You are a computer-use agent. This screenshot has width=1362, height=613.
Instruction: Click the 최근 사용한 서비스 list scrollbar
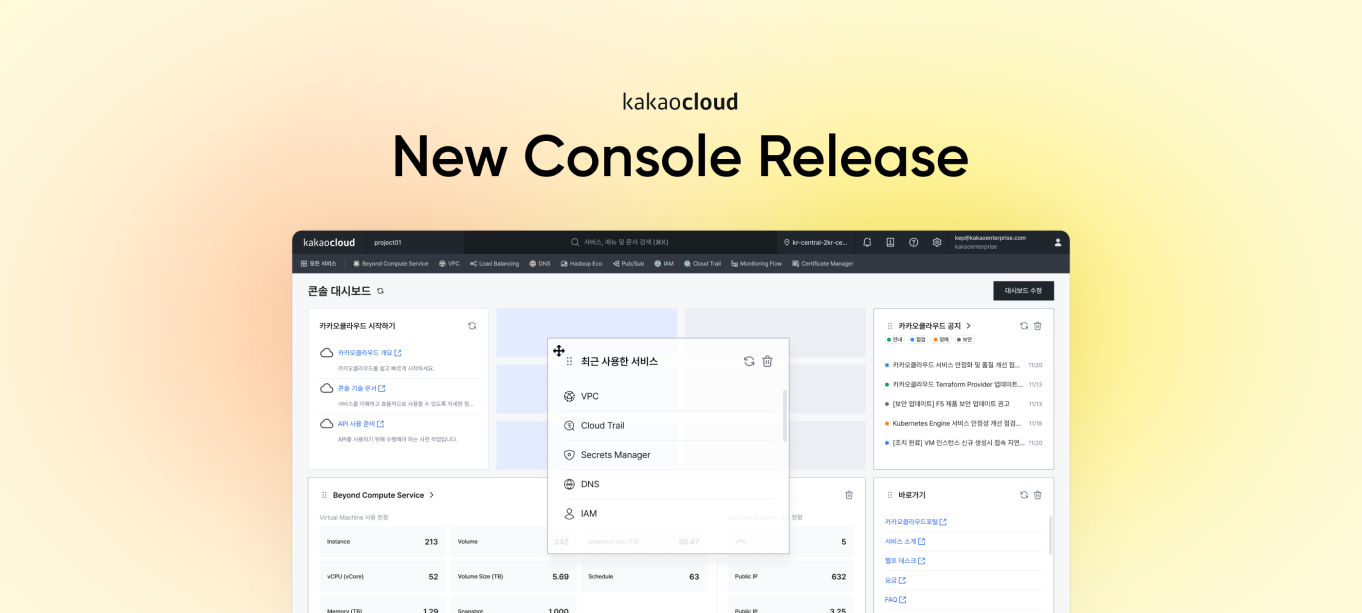pyautogui.click(x=784, y=416)
